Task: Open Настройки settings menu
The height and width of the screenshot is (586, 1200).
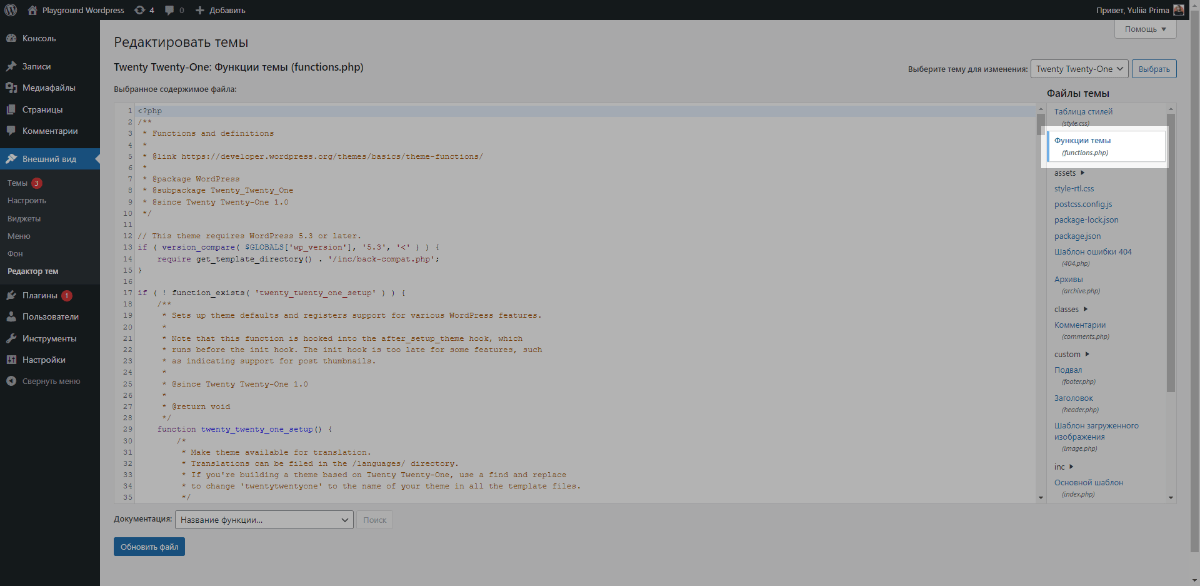Action: [x=44, y=360]
